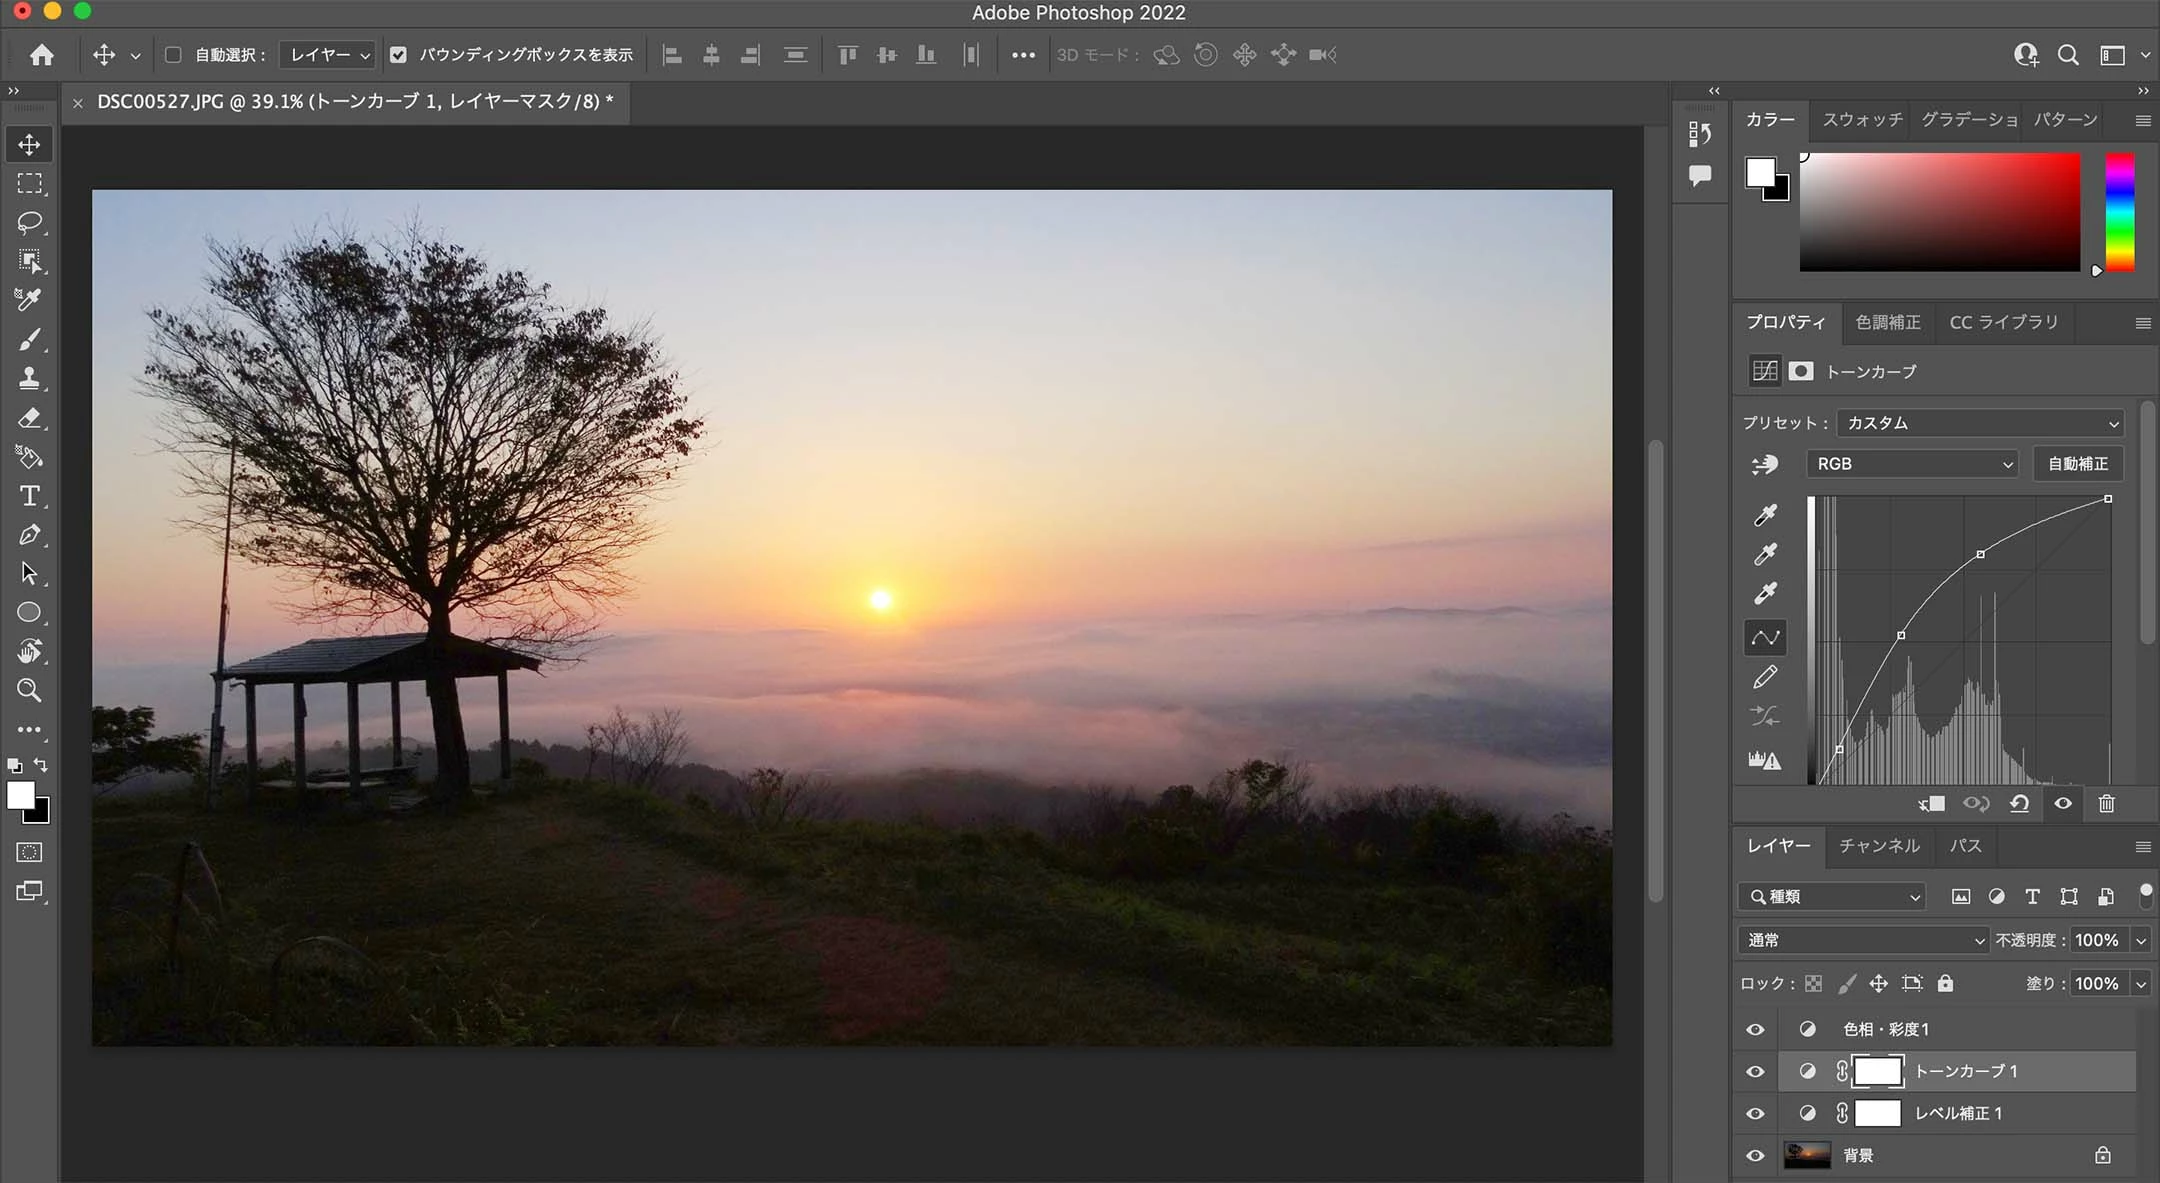
Task: Hide the 色相・彩度 1 layer
Action: (x=1755, y=1029)
